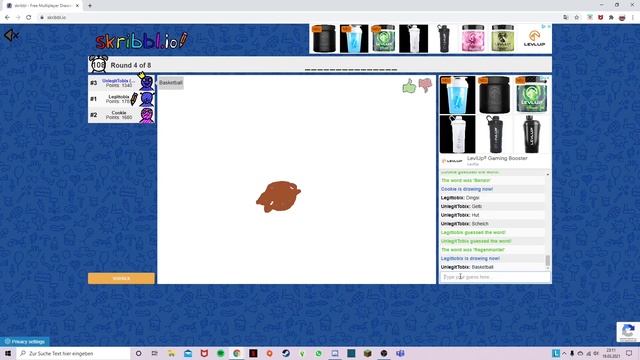Go forward in the browser

point(18,17)
